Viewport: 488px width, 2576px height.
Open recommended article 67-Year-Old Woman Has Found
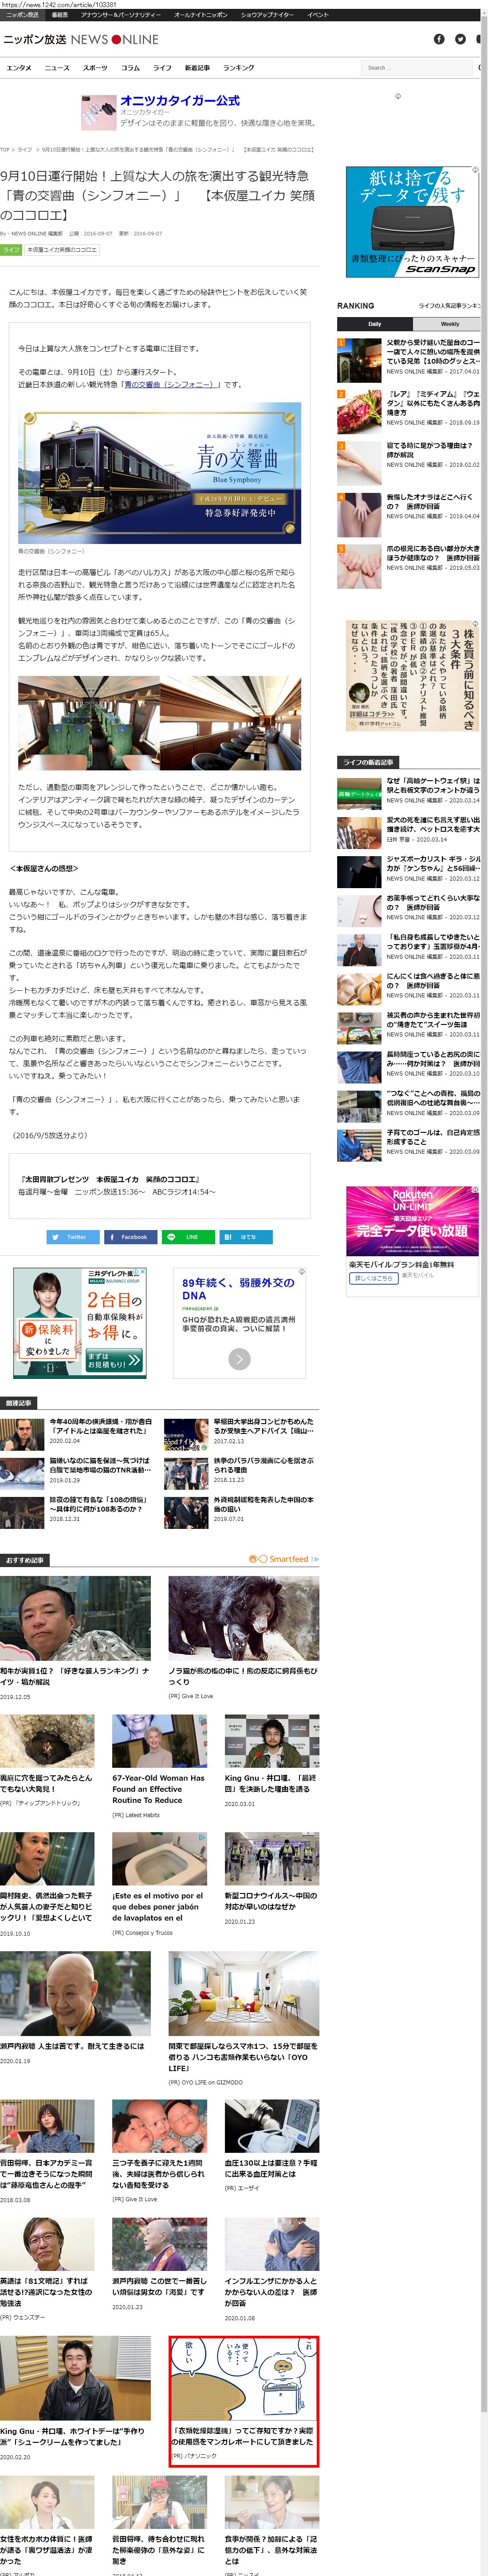pos(159,1789)
